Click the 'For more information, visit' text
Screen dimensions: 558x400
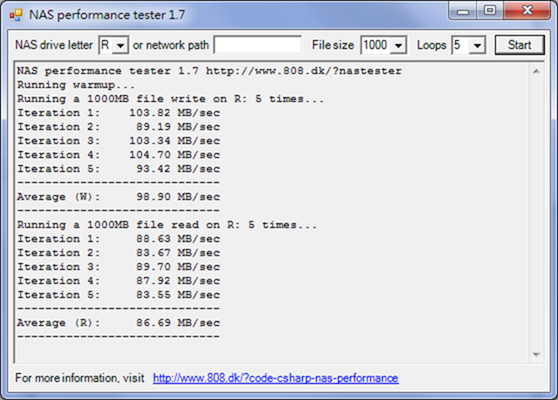pyautogui.click(x=80, y=378)
